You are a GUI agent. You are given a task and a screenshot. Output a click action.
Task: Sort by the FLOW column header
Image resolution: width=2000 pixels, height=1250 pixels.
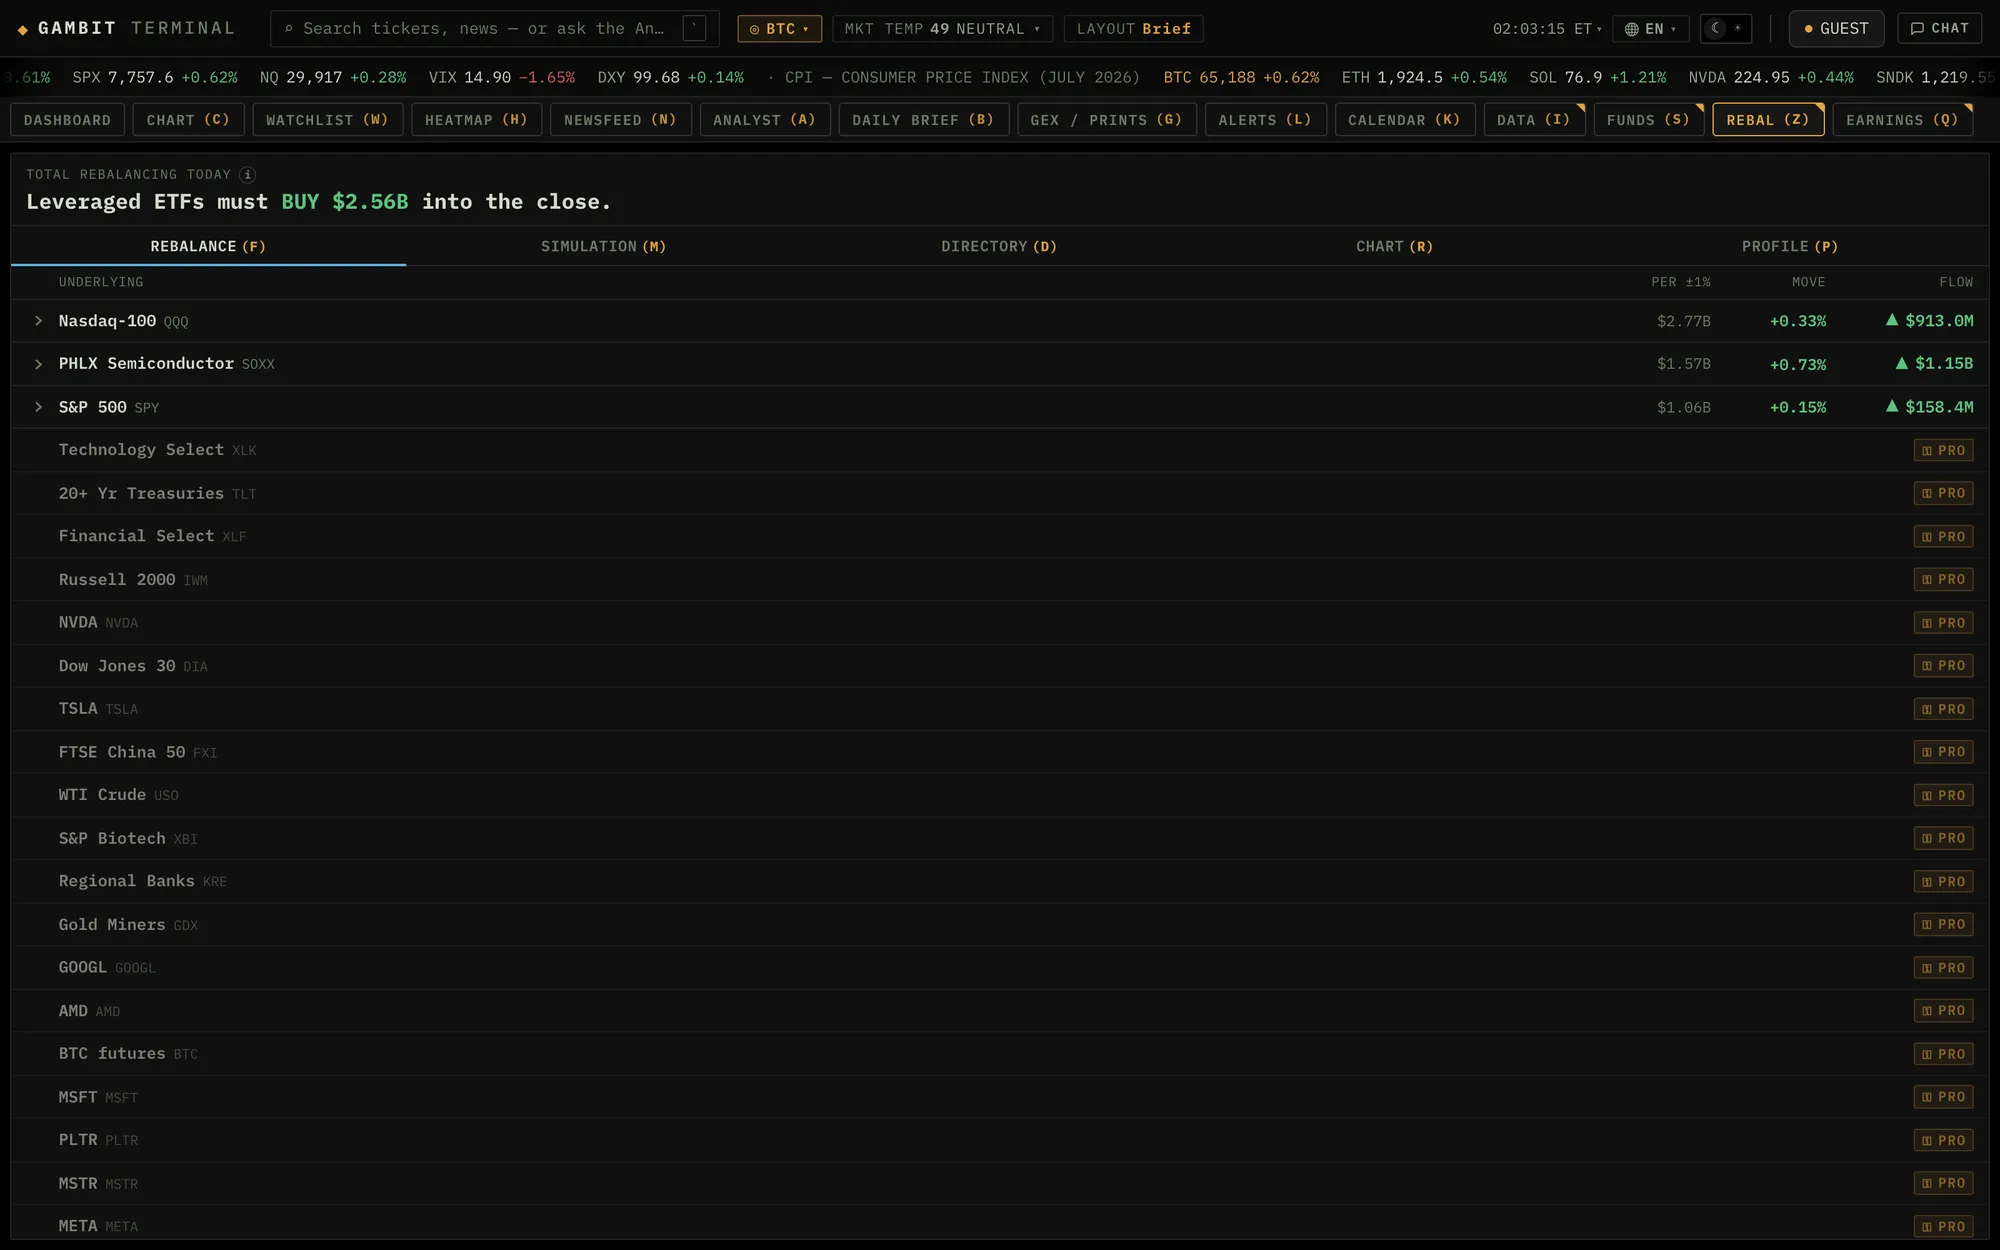tap(1956, 282)
